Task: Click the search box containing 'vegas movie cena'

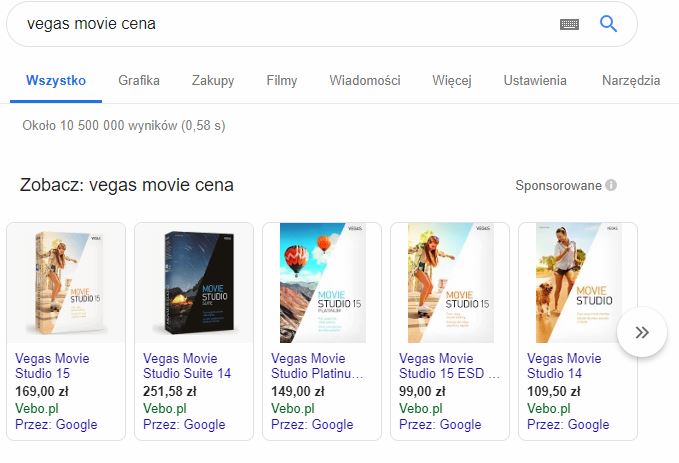Action: pos(321,24)
